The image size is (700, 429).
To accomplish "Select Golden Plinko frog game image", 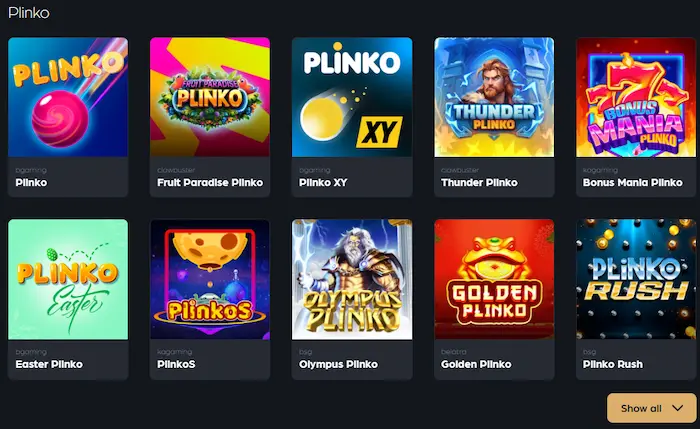I will click(494, 279).
